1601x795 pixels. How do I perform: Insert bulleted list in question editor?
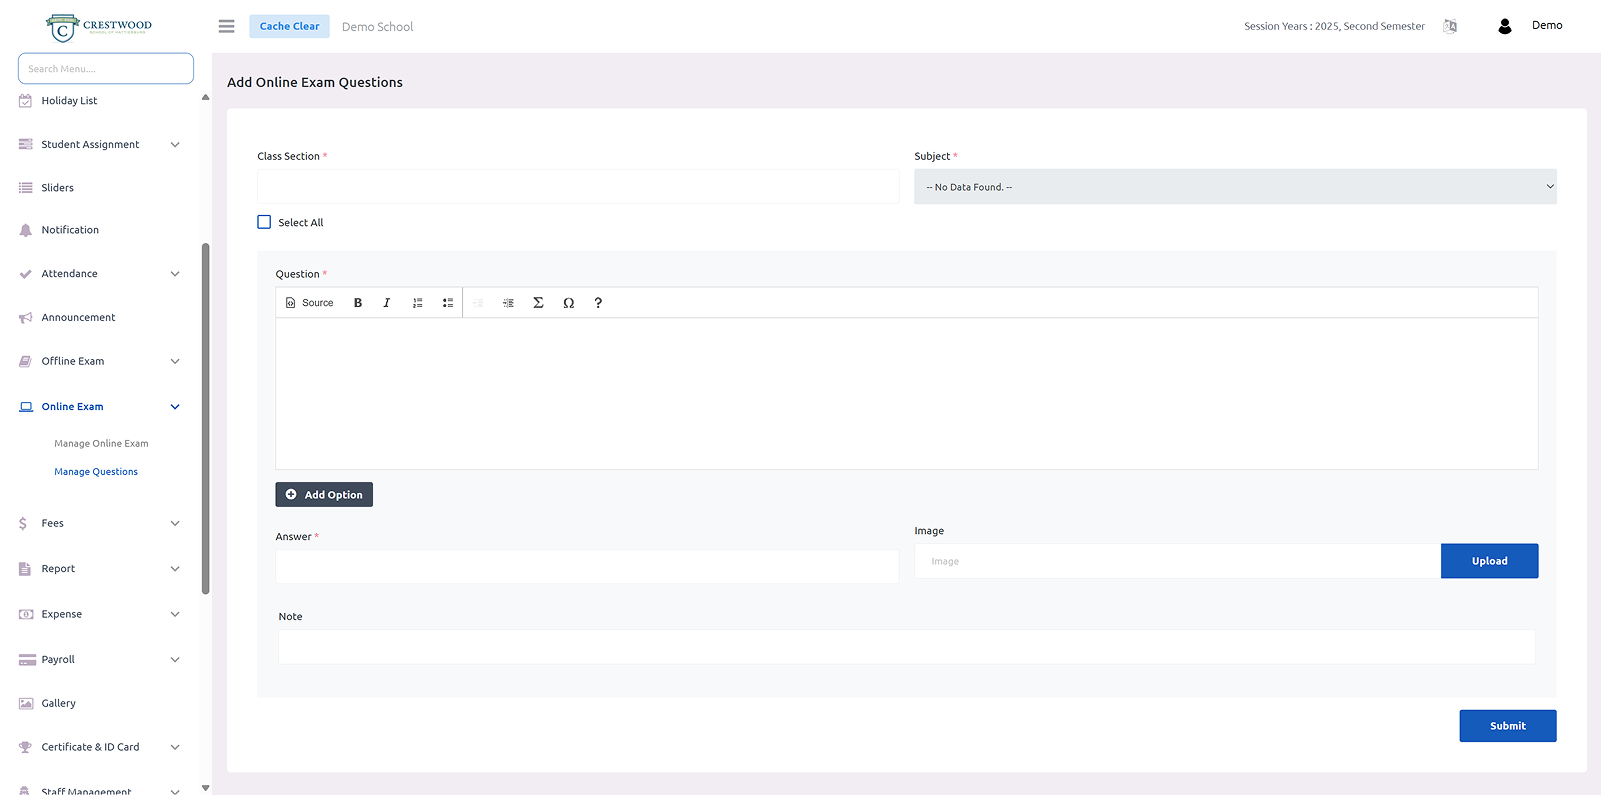448,303
